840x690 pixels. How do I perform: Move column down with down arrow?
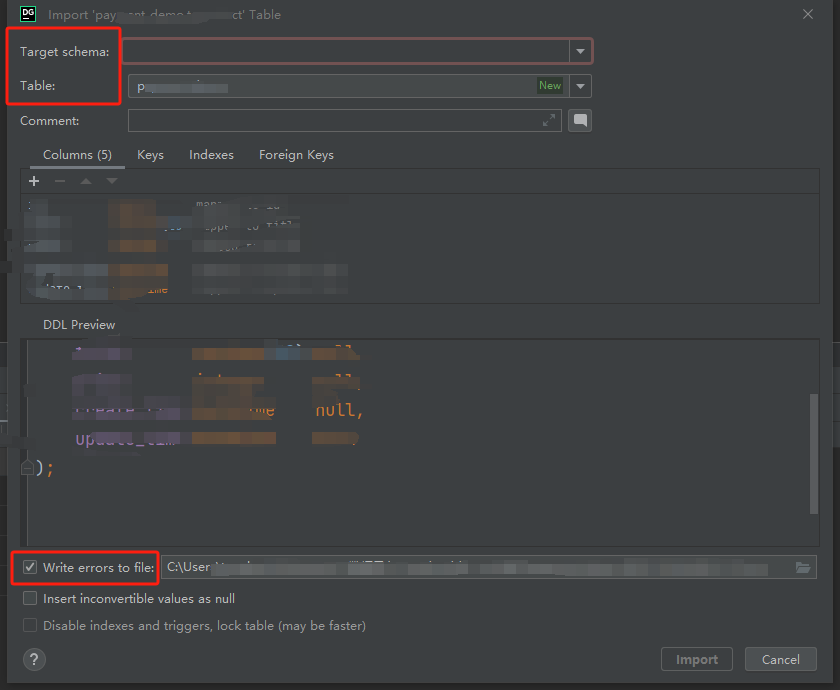click(x=111, y=181)
